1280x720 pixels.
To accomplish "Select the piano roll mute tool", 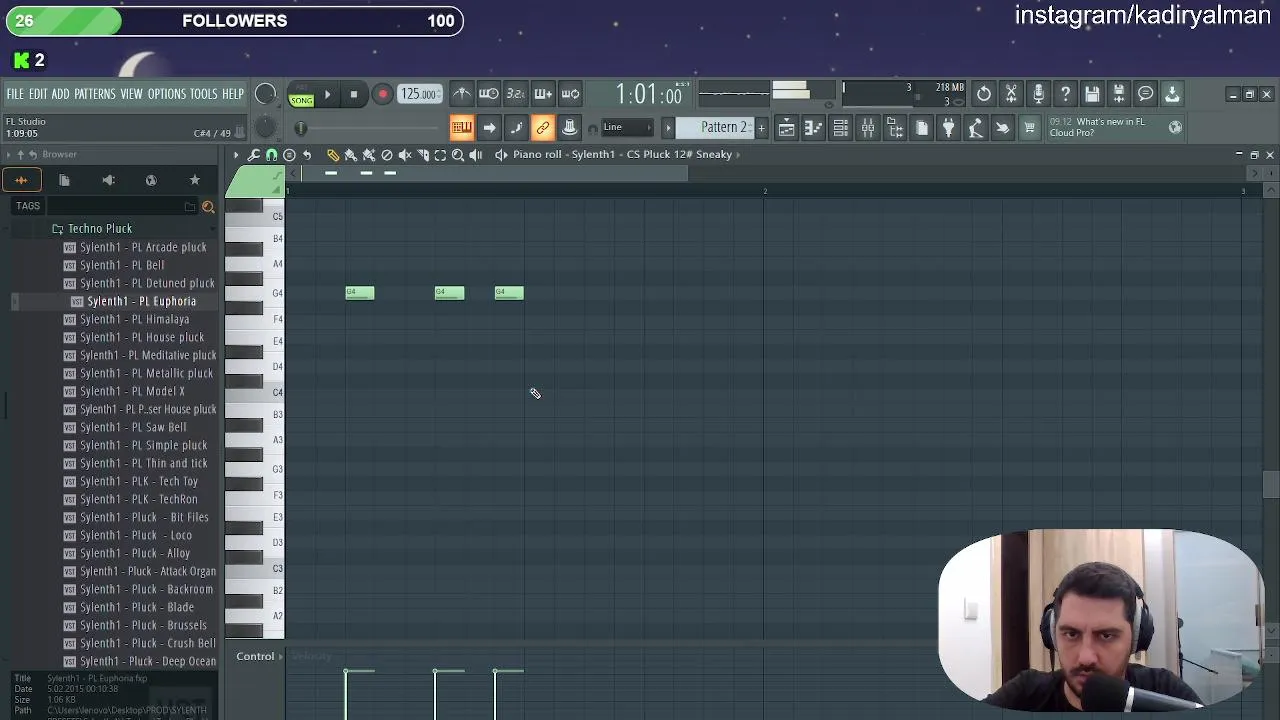I will [x=405, y=155].
